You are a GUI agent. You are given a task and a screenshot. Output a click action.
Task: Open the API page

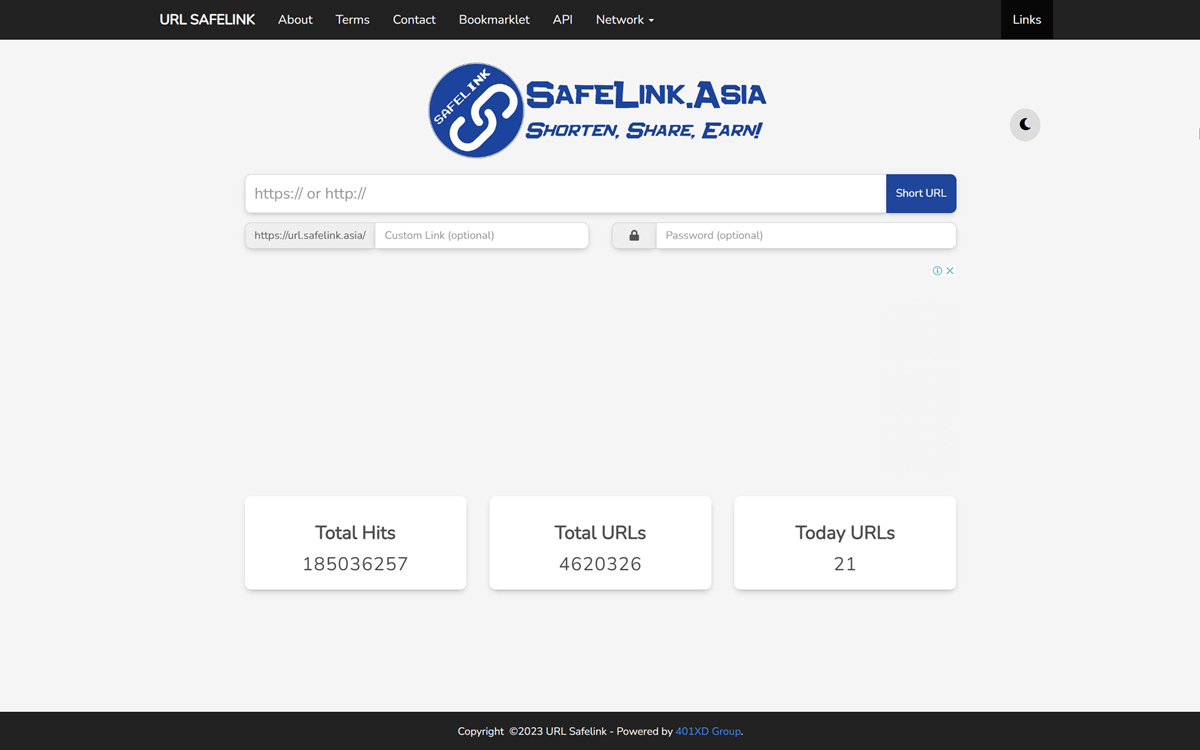(x=563, y=20)
